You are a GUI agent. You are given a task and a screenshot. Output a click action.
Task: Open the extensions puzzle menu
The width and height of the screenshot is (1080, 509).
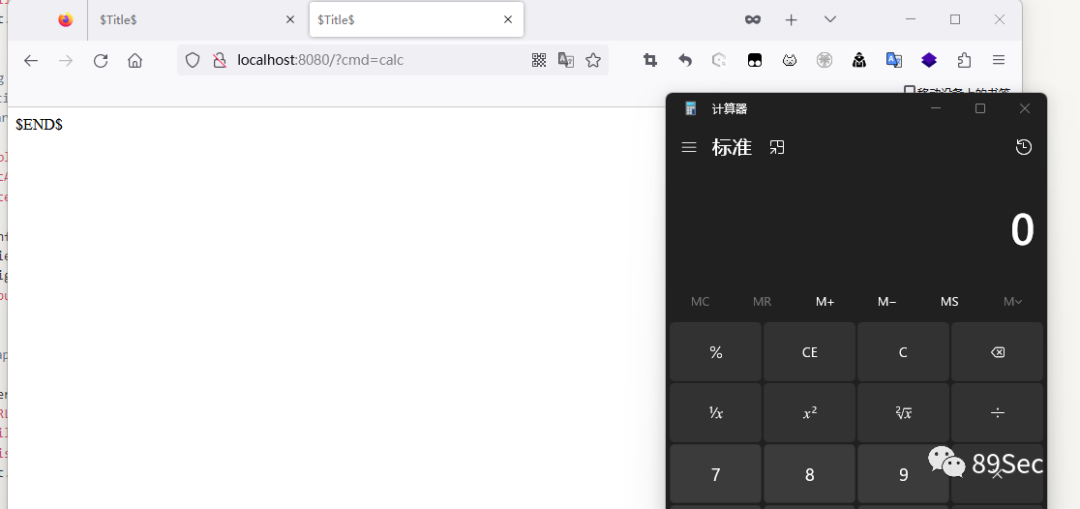pyautogui.click(x=964, y=60)
